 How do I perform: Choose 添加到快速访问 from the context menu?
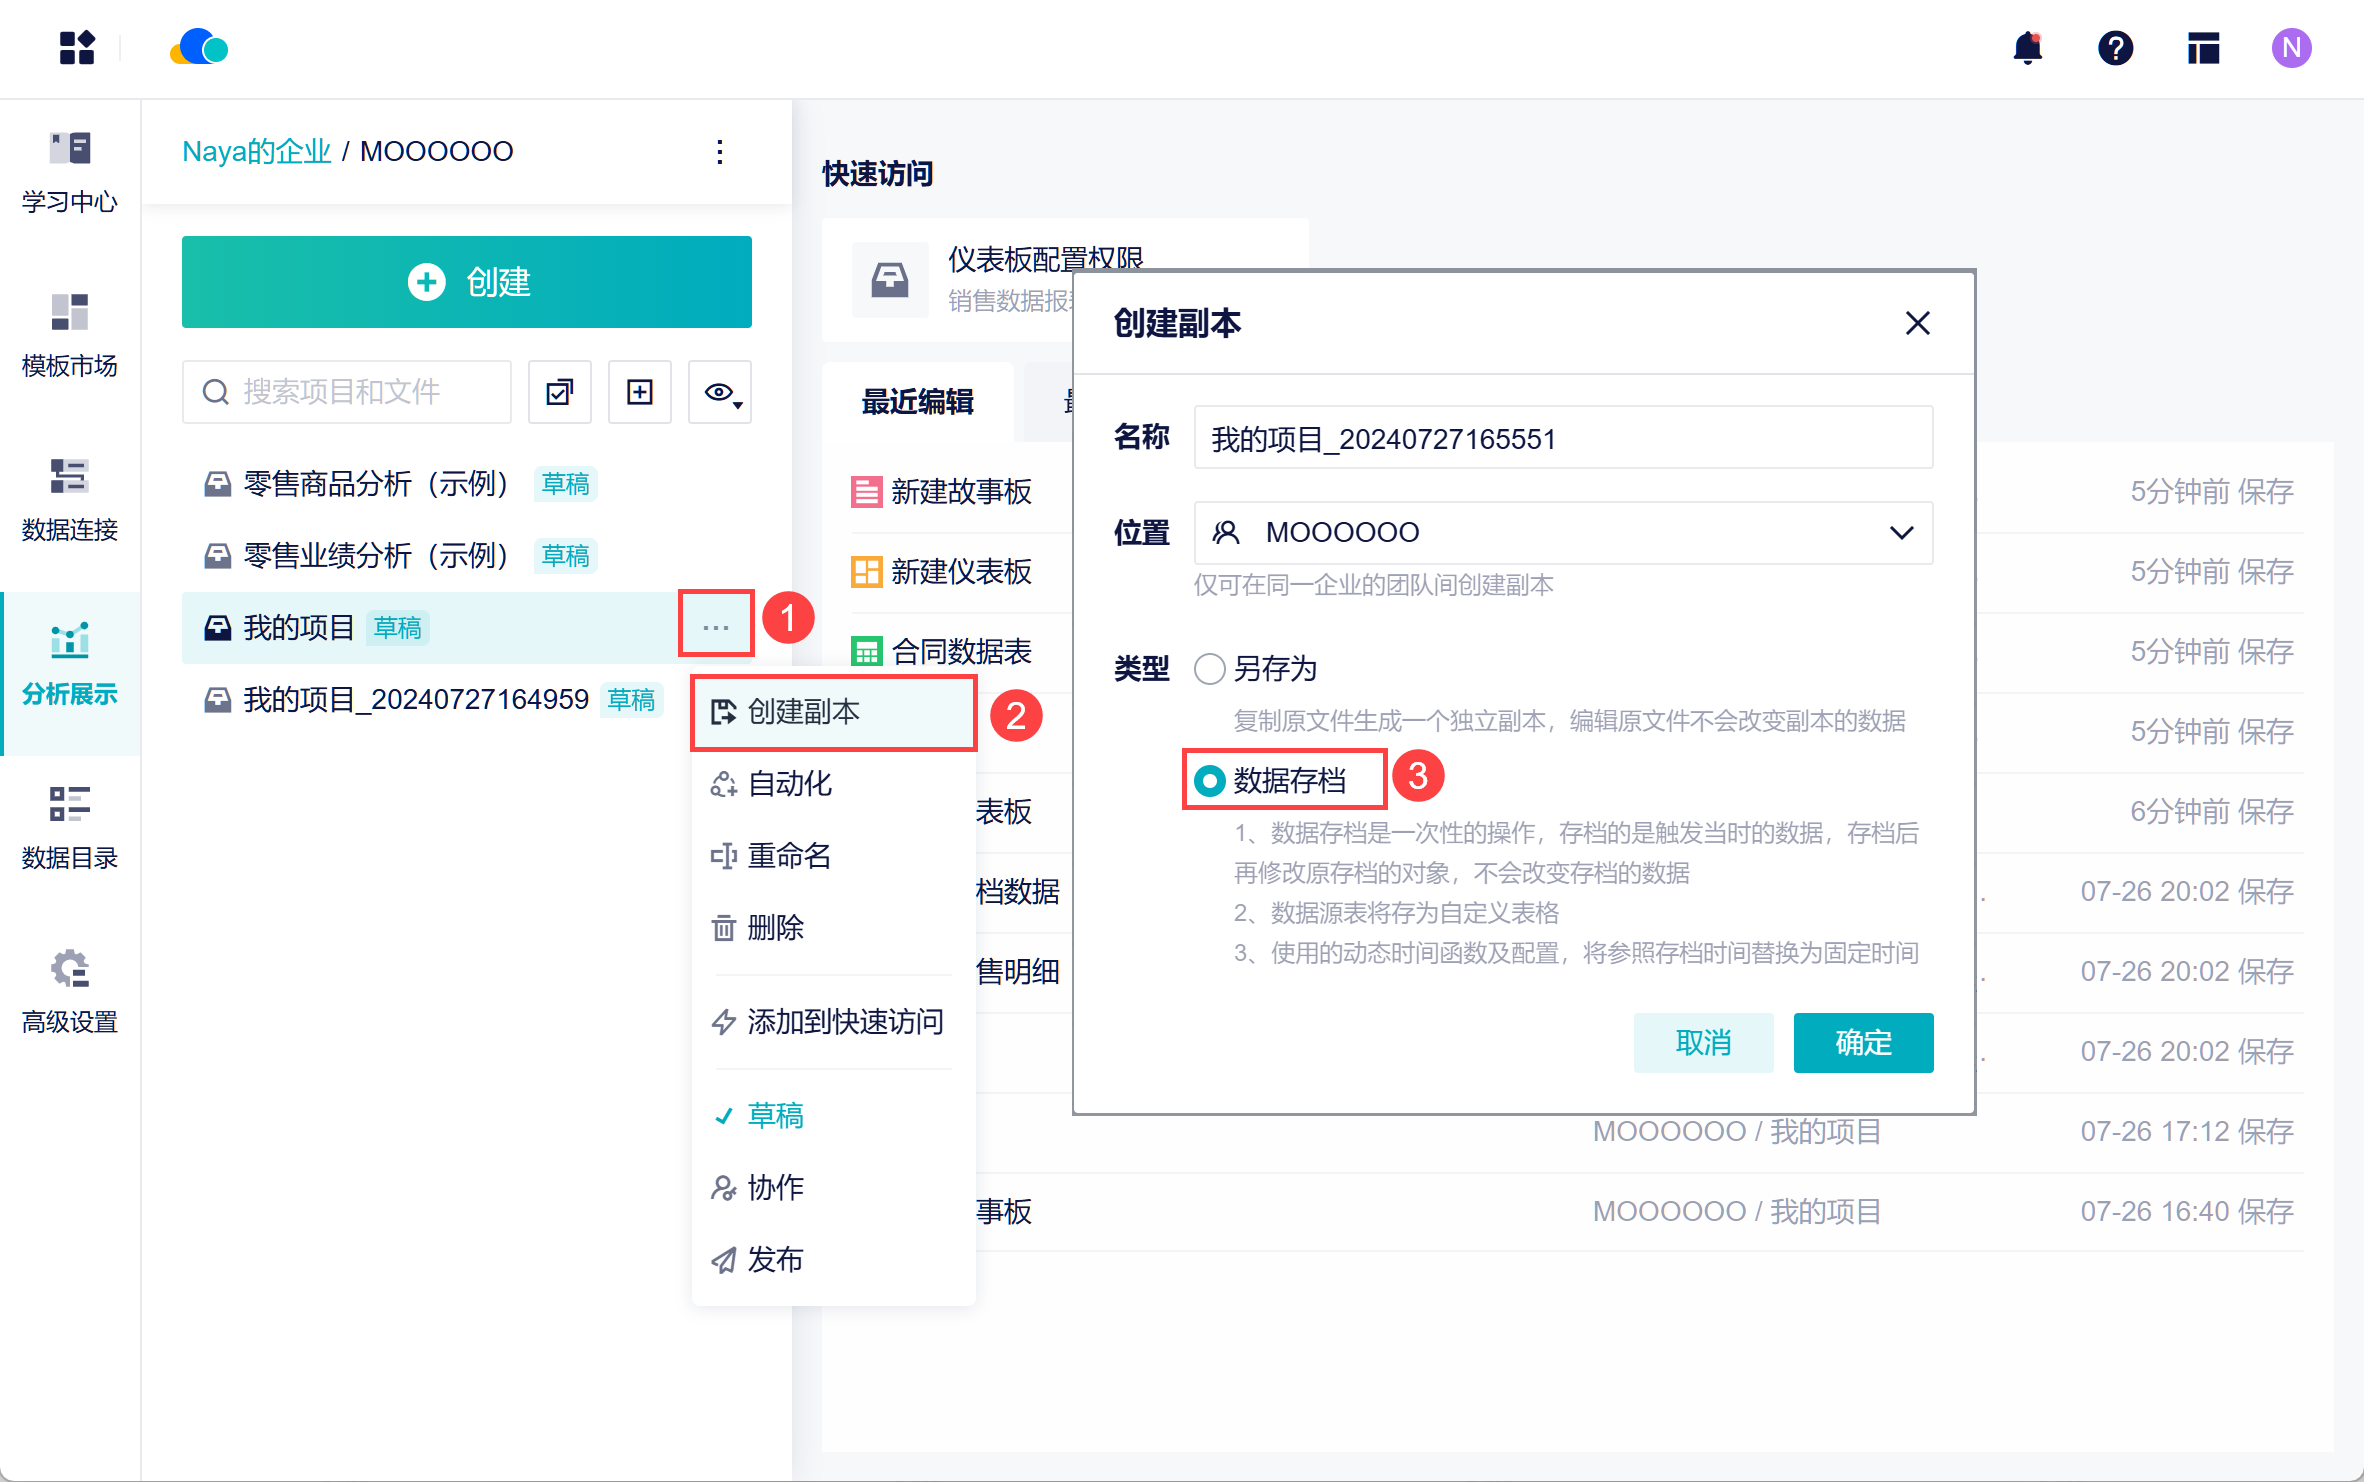[845, 1021]
